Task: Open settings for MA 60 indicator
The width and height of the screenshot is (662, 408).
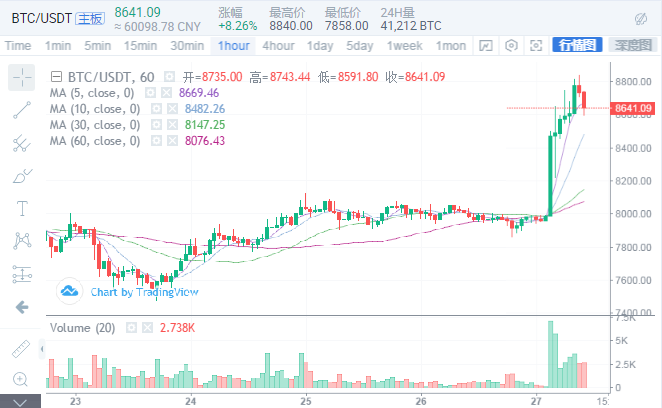Action: click(156, 141)
